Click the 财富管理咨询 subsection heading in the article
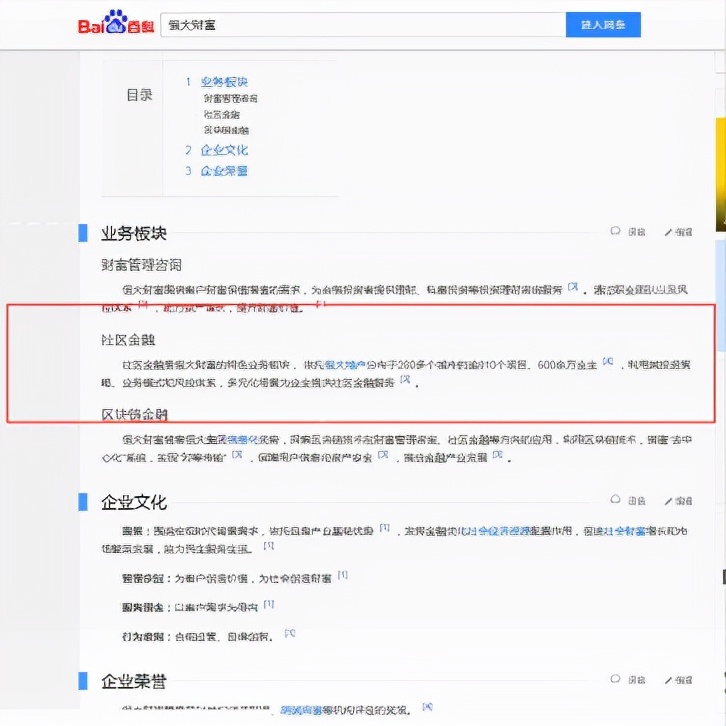Viewport: 726px width, 726px height. click(x=141, y=265)
